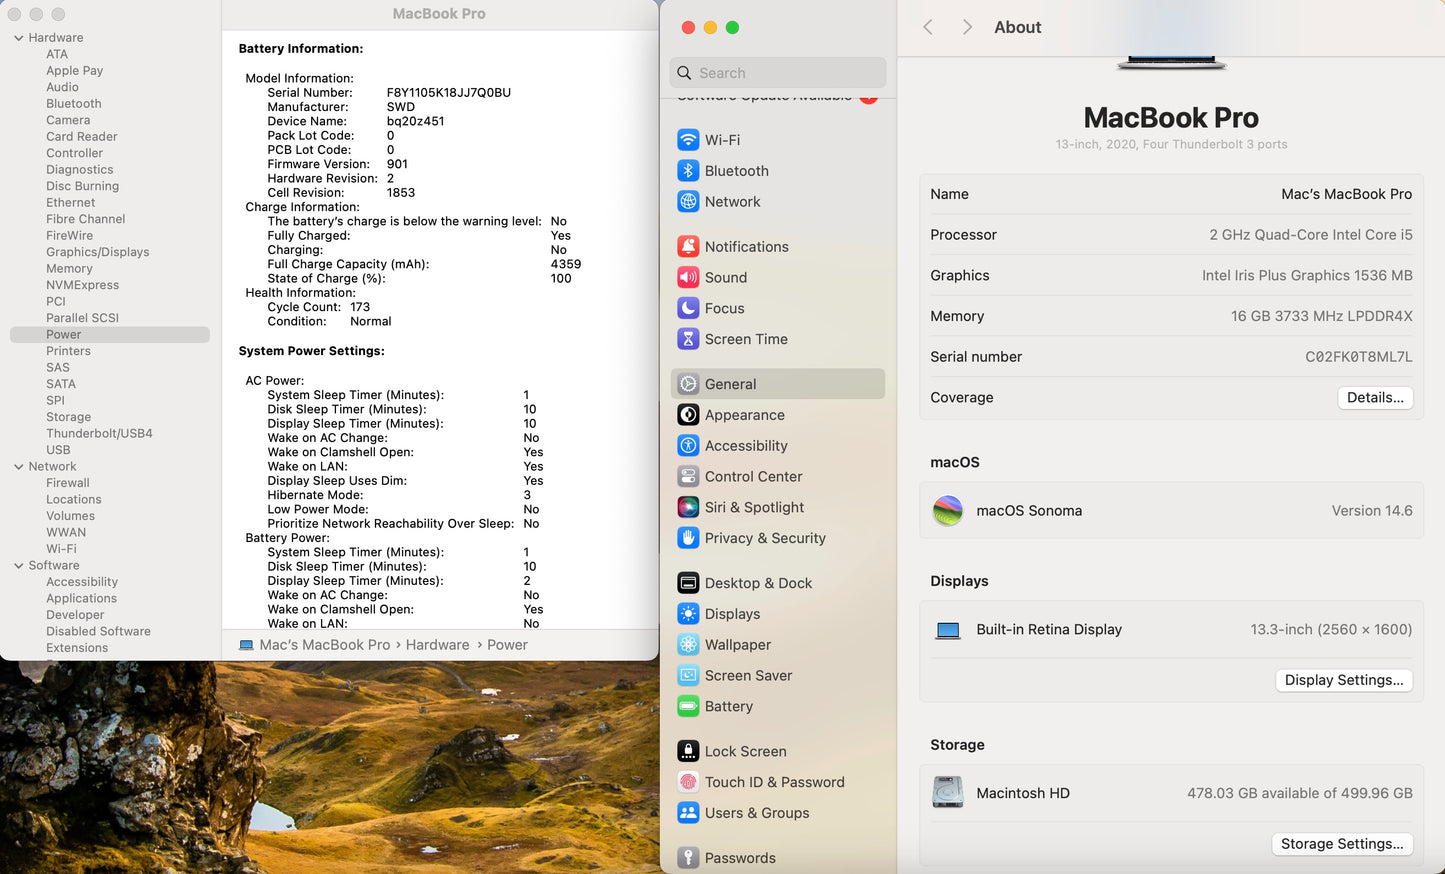
Task: Click the Coverage Details button
Action: point(1375,398)
